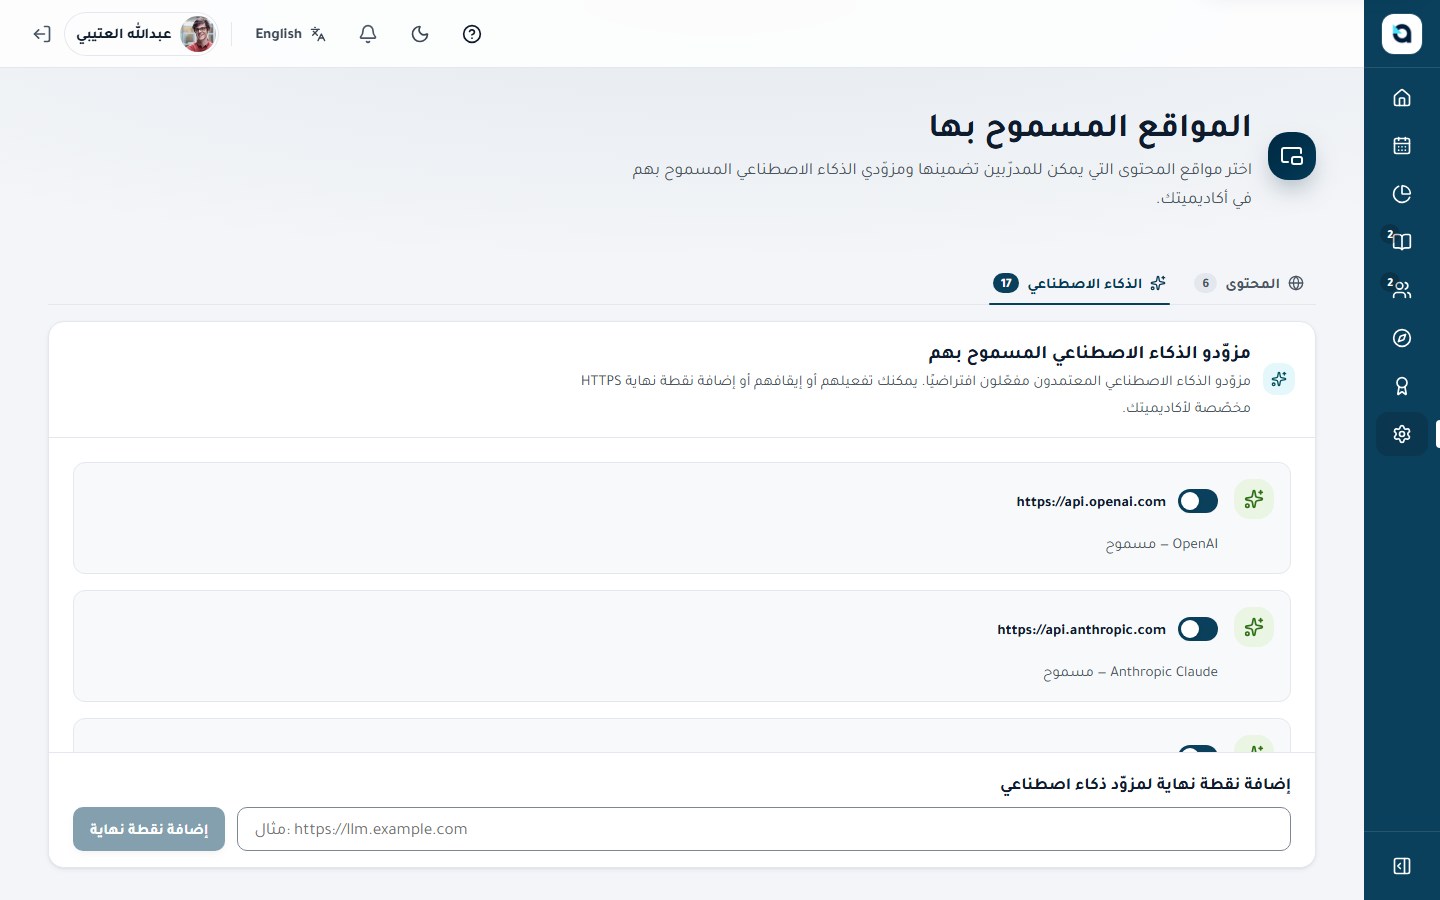The width and height of the screenshot is (1440, 900).
Task: Open عبدالله العتيبي profile chip
Action: click(142, 34)
